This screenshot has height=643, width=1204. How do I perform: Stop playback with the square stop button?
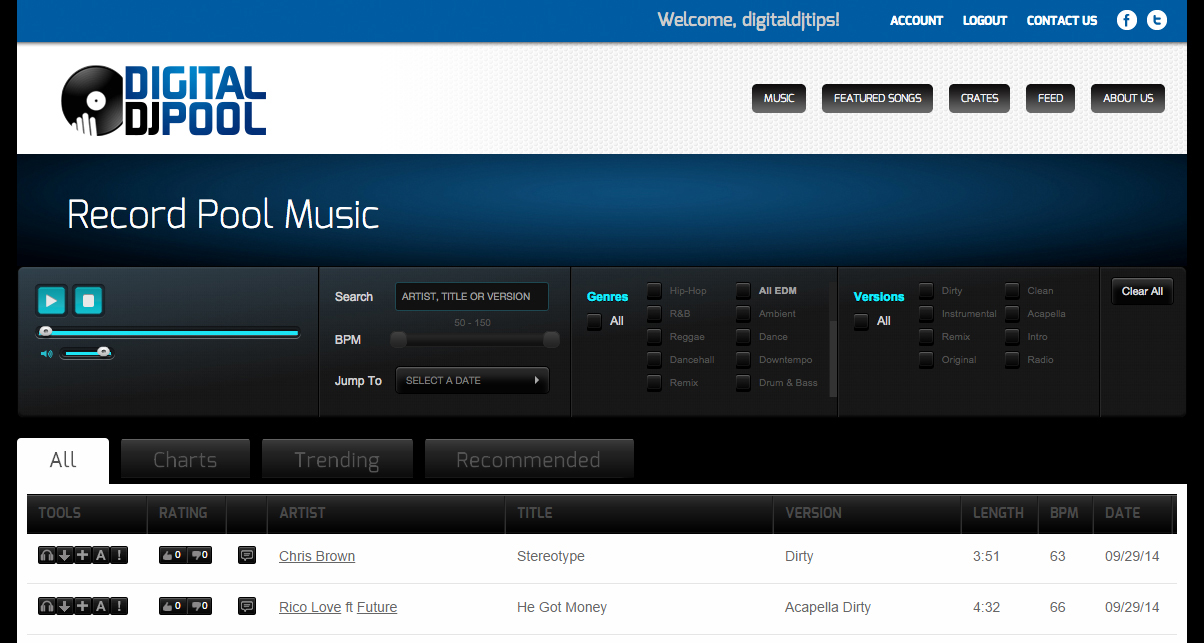click(x=88, y=300)
